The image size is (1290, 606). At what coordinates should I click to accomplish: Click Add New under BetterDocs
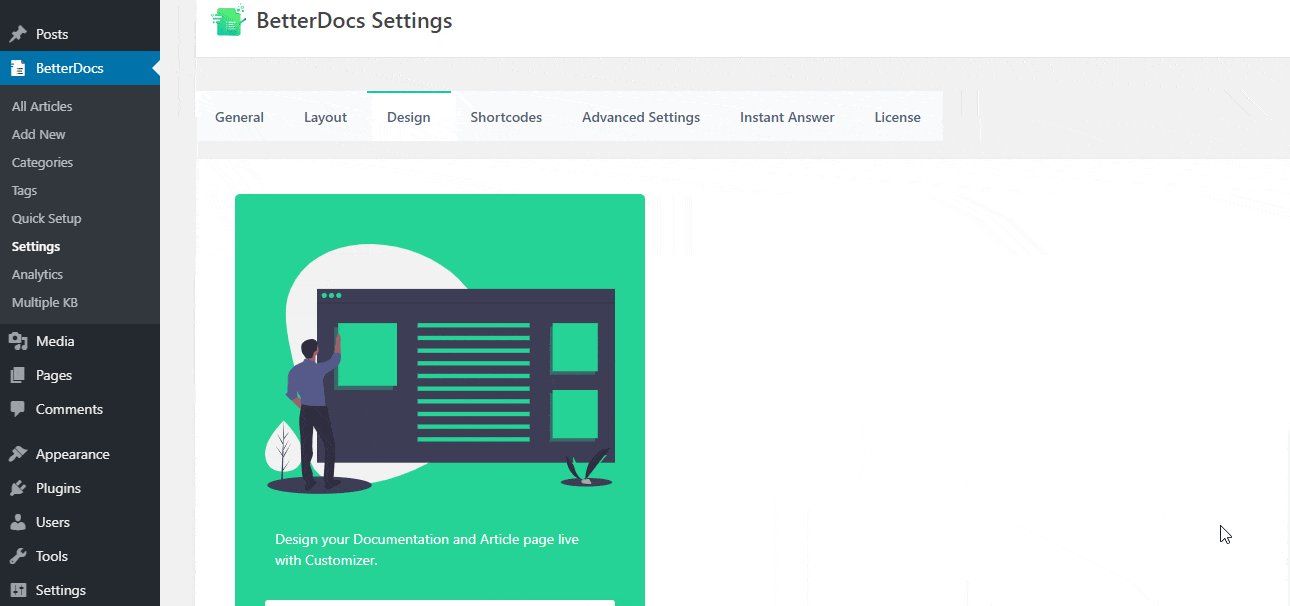pos(38,133)
